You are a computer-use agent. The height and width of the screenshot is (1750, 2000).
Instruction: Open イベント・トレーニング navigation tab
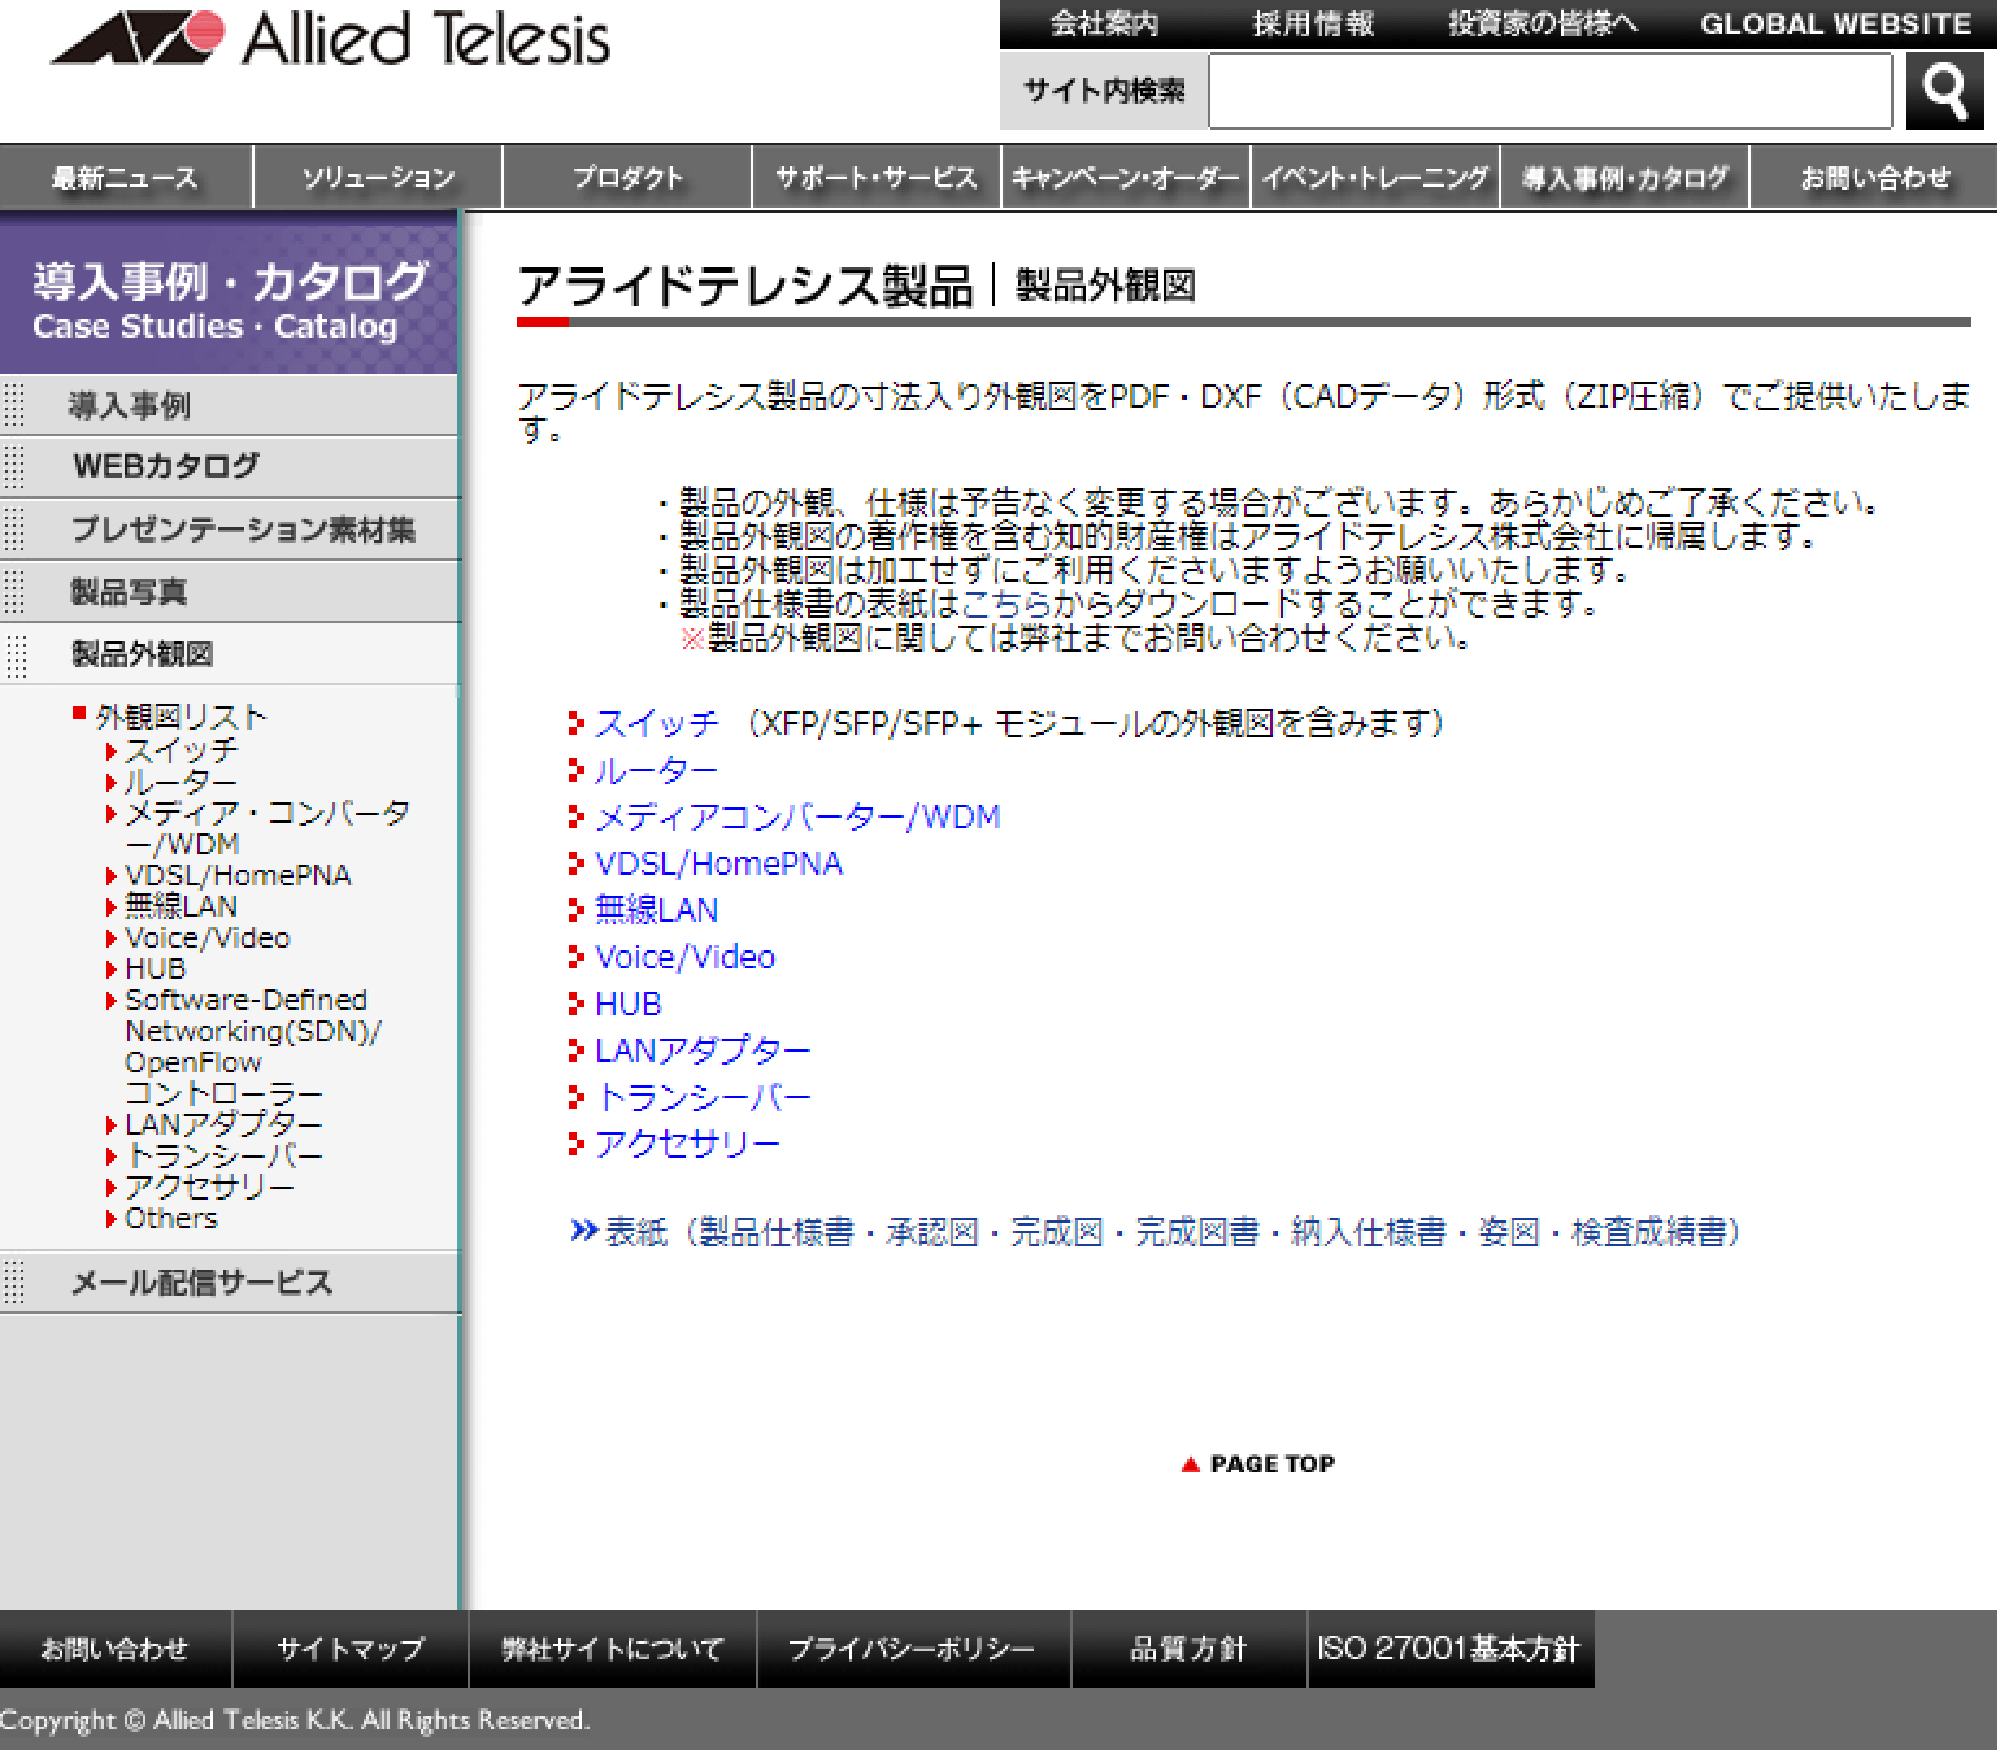(x=1375, y=177)
